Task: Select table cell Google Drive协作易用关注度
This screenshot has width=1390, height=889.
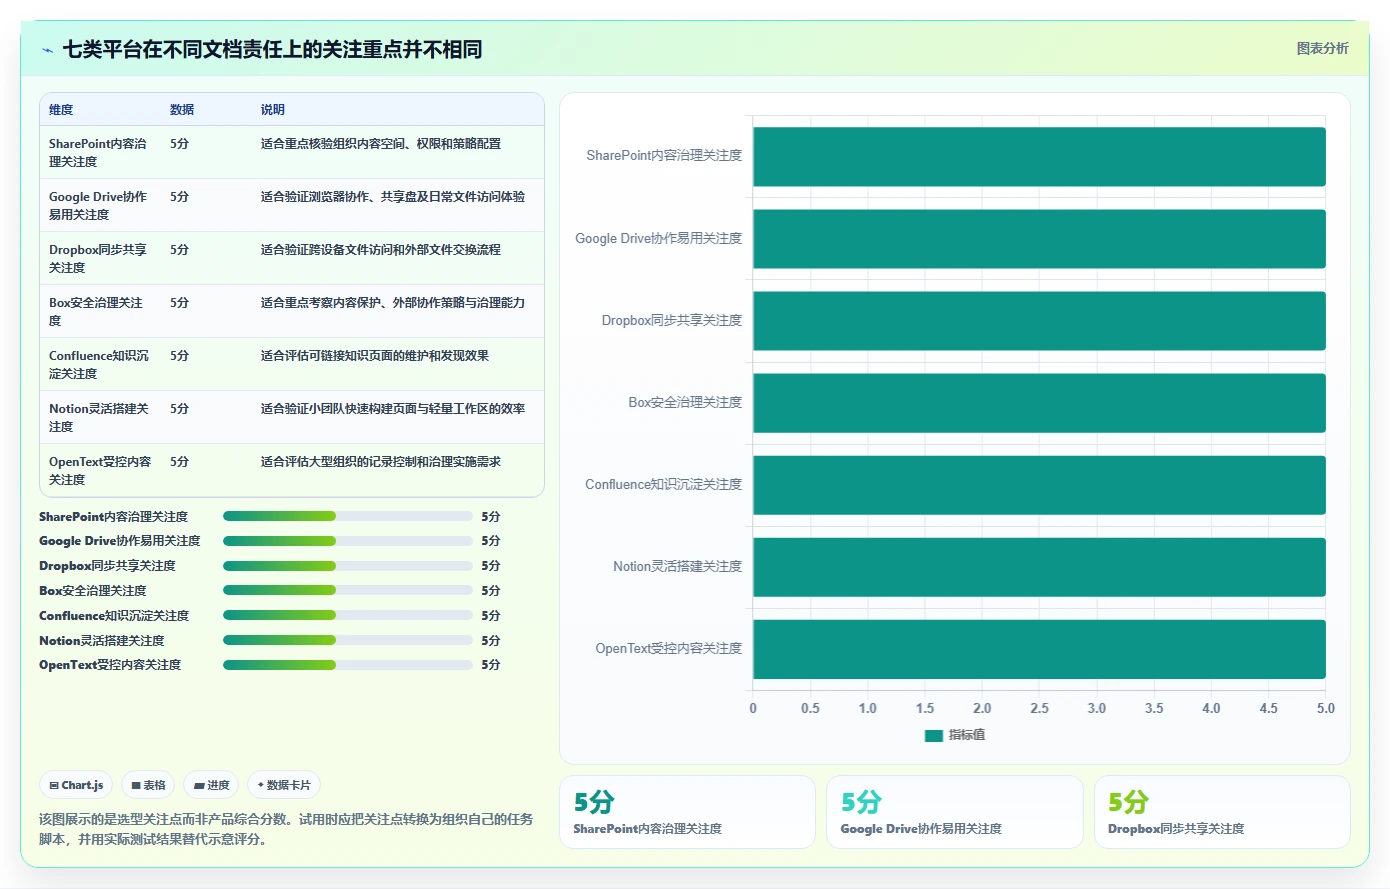Action: pyautogui.click(x=100, y=205)
